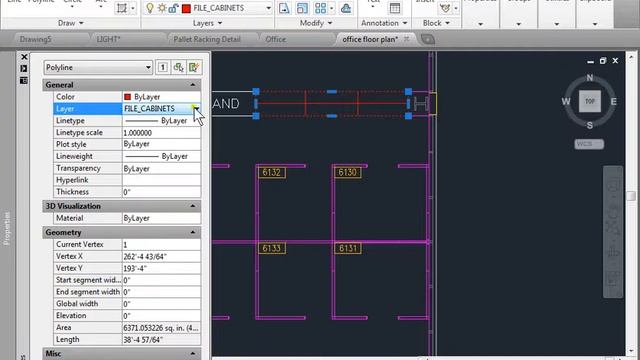Click the Elevation 0" value field
640x360 pixels.
[x=162, y=316]
